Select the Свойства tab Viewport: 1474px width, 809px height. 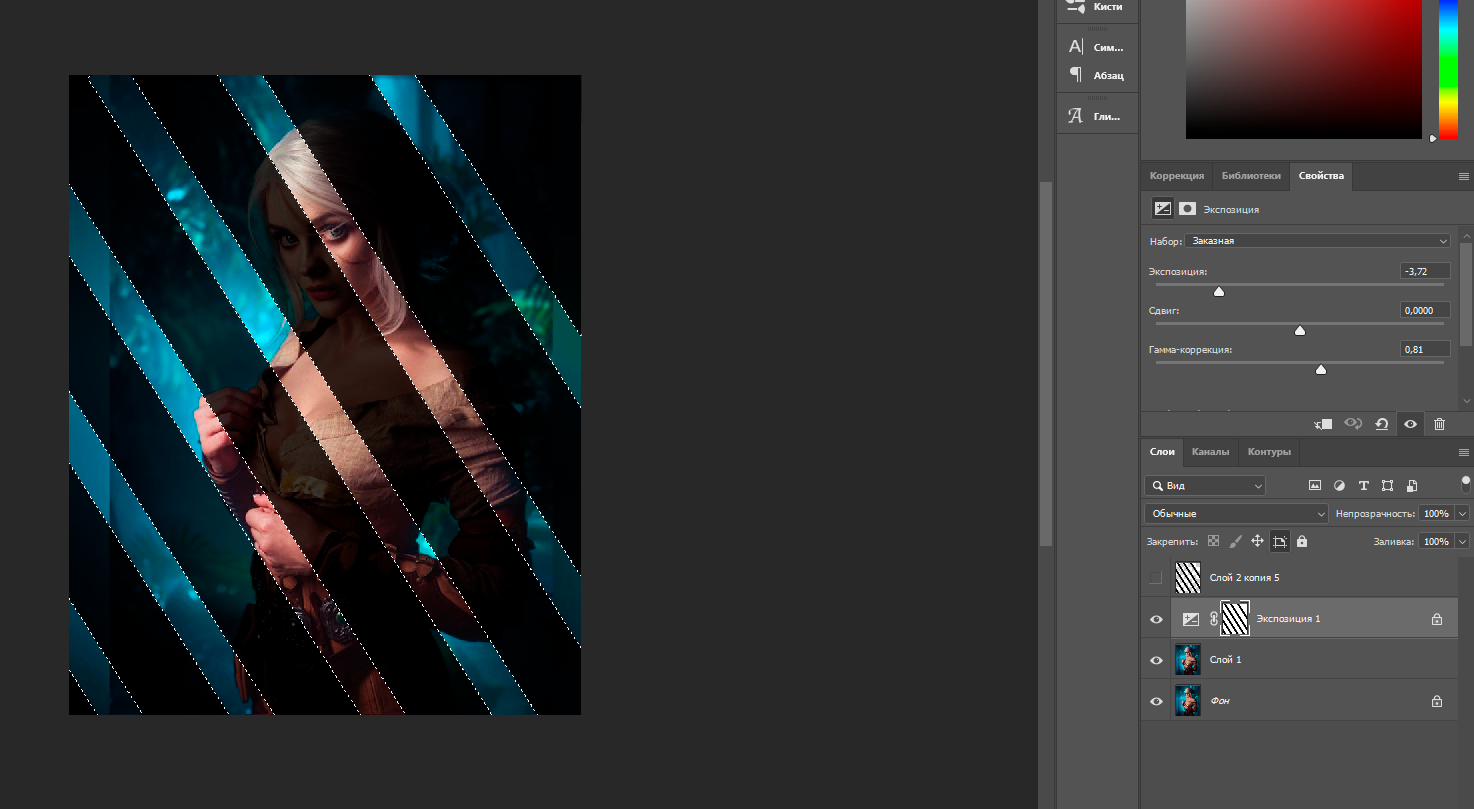click(1321, 176)
